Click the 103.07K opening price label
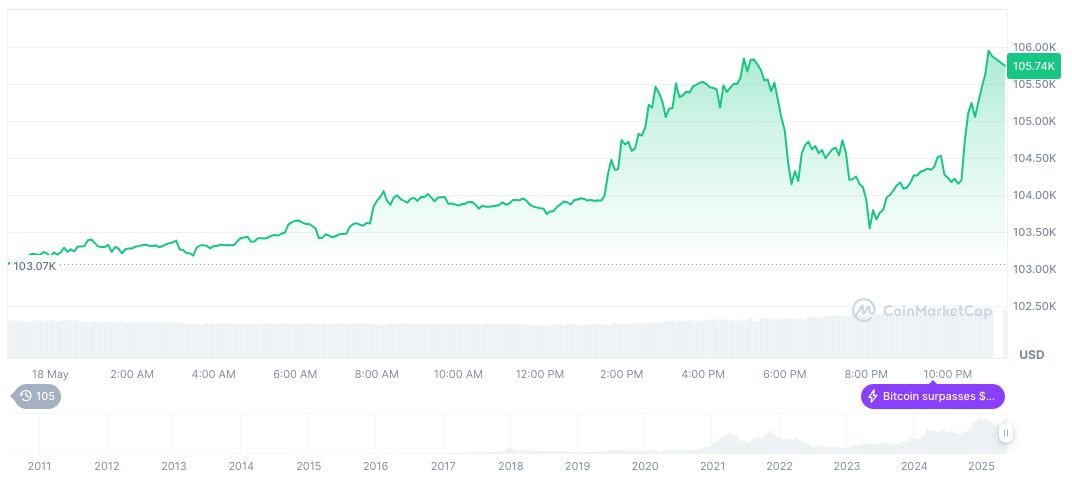The image size is (1072, 477). pos(35,266)
